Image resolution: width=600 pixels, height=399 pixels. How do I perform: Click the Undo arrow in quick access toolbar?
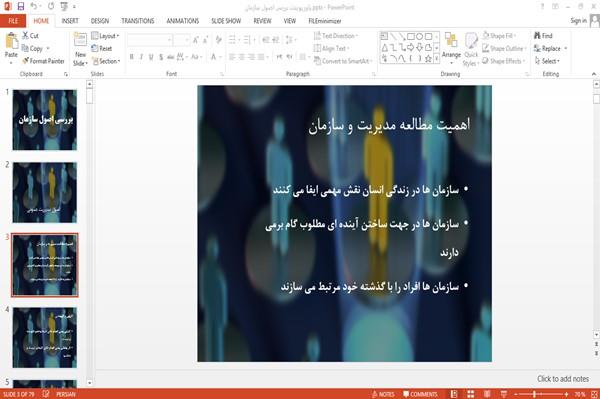(34, 7)
